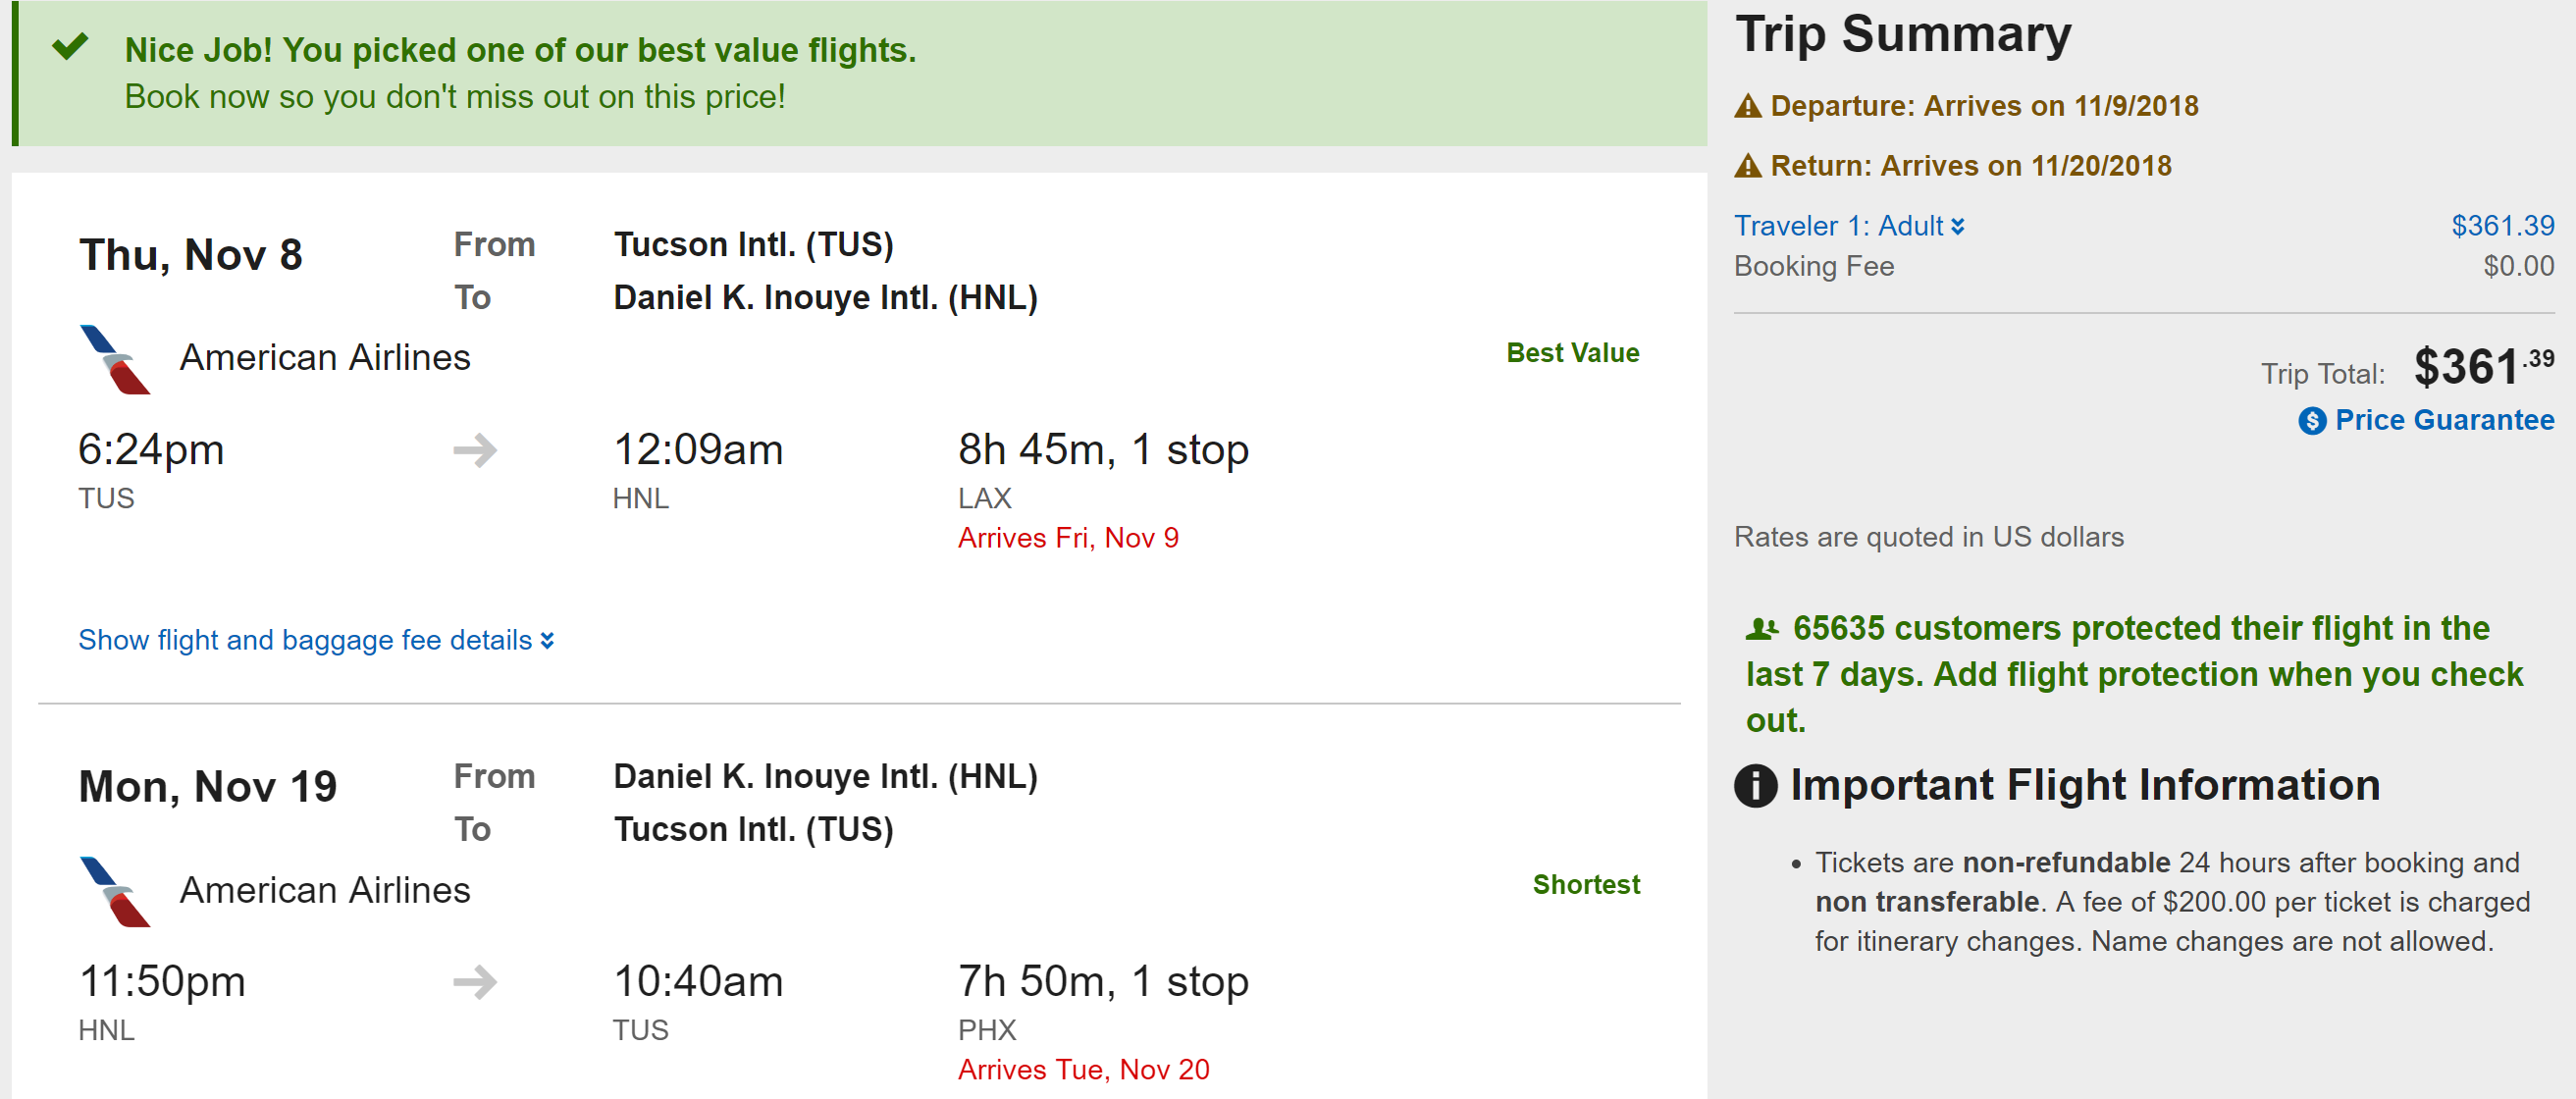The height and width of the screenshot is (1099, 2576).
Task: Click the Best Value label
Action: pos(1572,353)
